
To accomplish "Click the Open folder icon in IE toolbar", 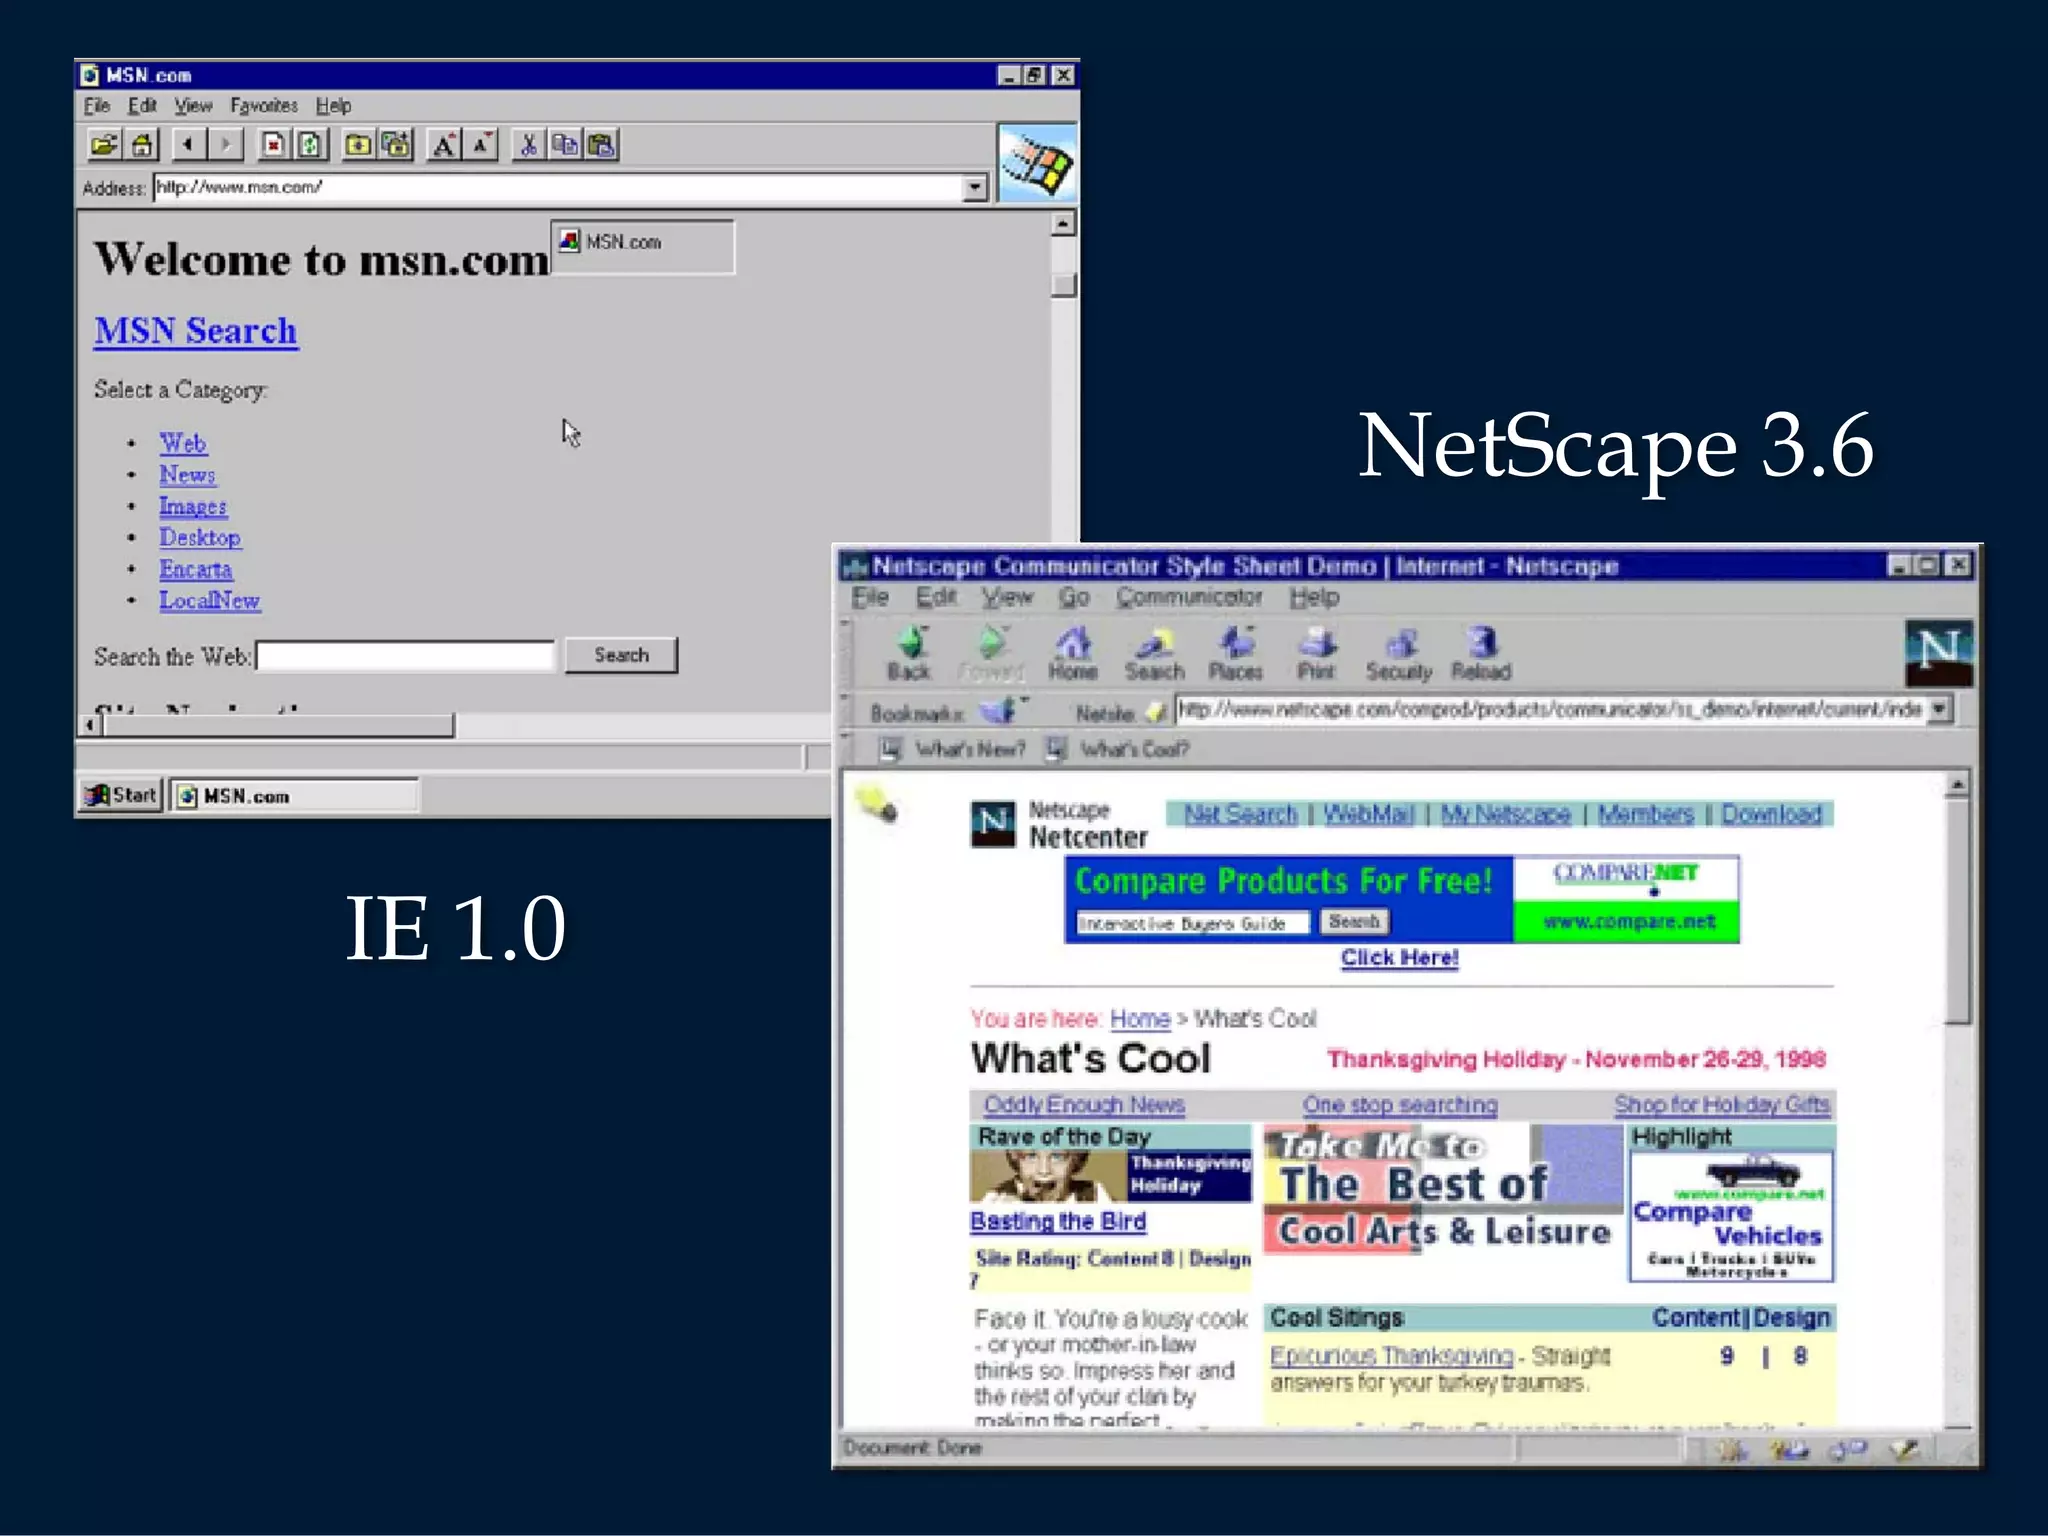I will coord(103,145).
